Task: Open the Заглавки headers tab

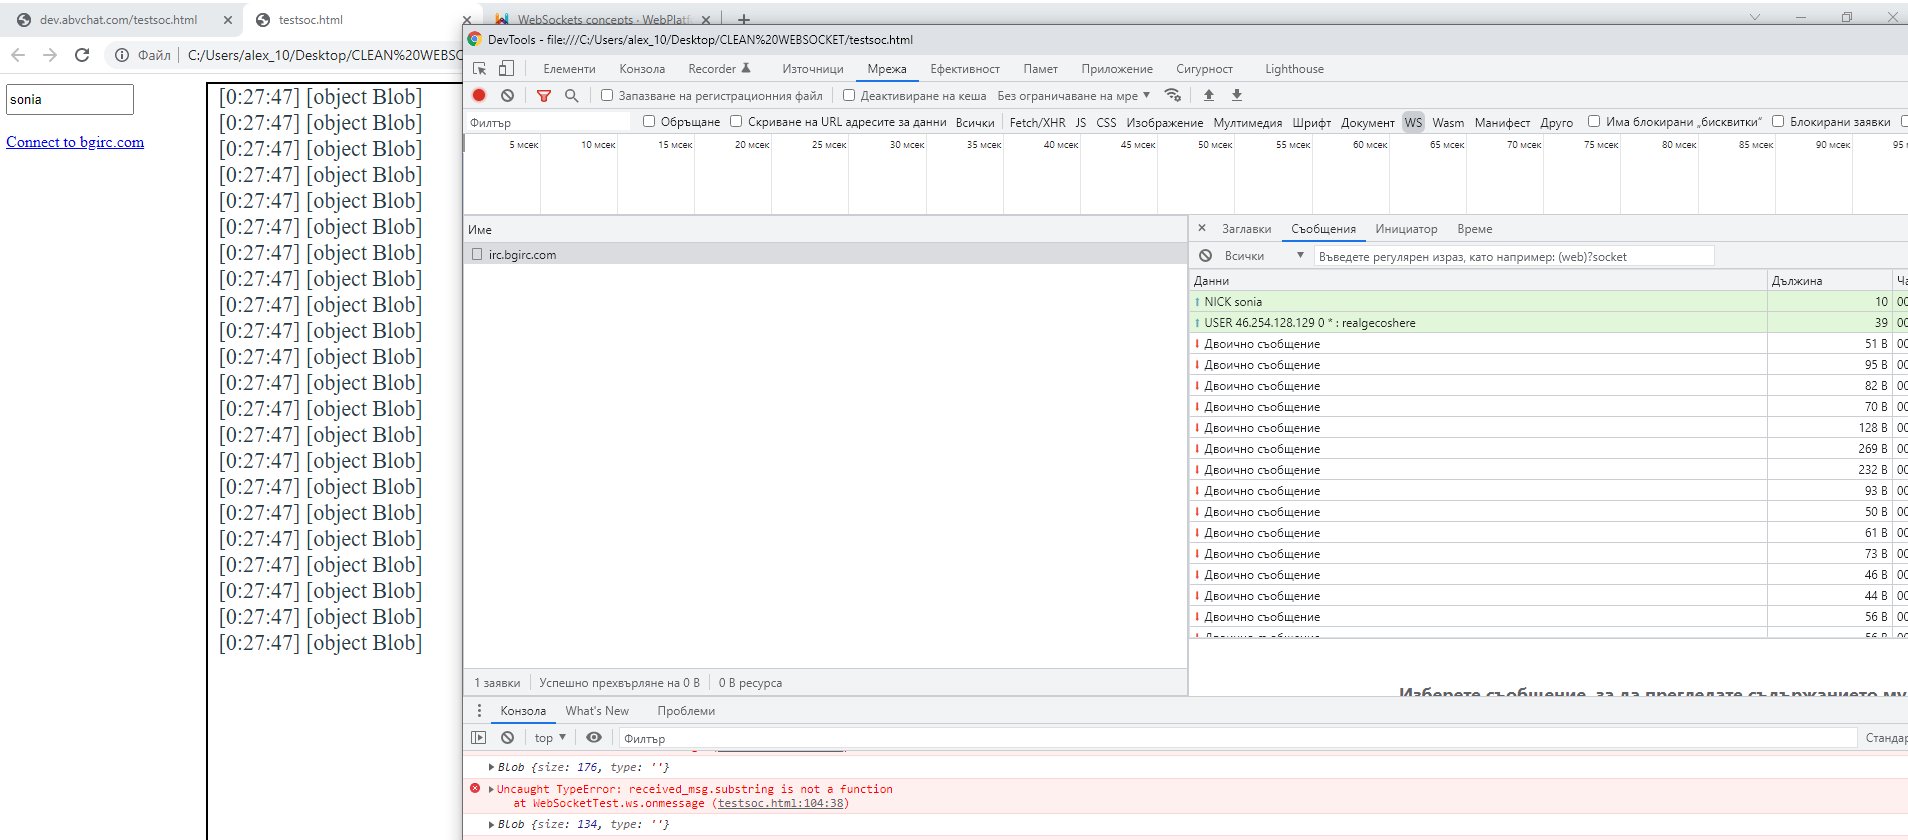Action: pos(1246,229)
